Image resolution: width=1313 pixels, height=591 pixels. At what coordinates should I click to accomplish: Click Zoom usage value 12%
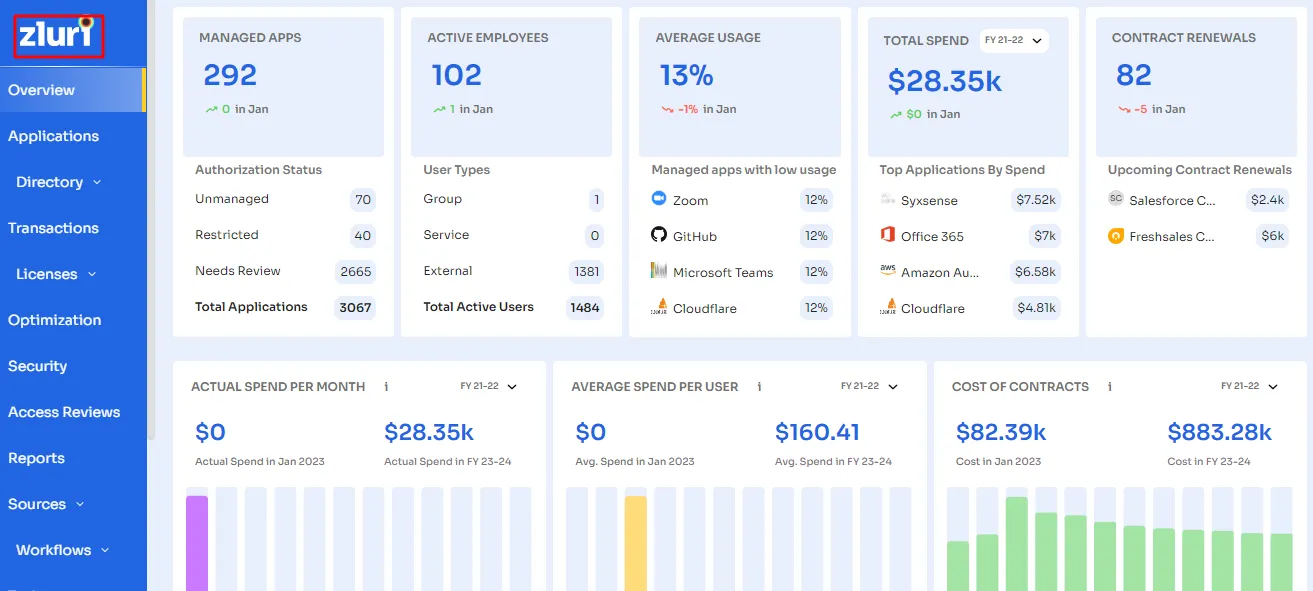coord(816,199)
